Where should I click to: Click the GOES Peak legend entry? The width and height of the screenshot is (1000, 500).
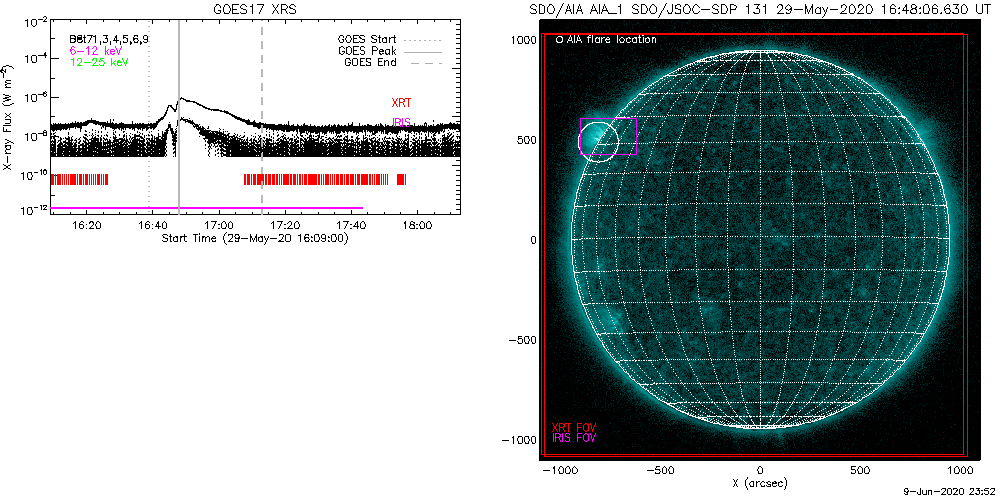[x=390, y=51]
